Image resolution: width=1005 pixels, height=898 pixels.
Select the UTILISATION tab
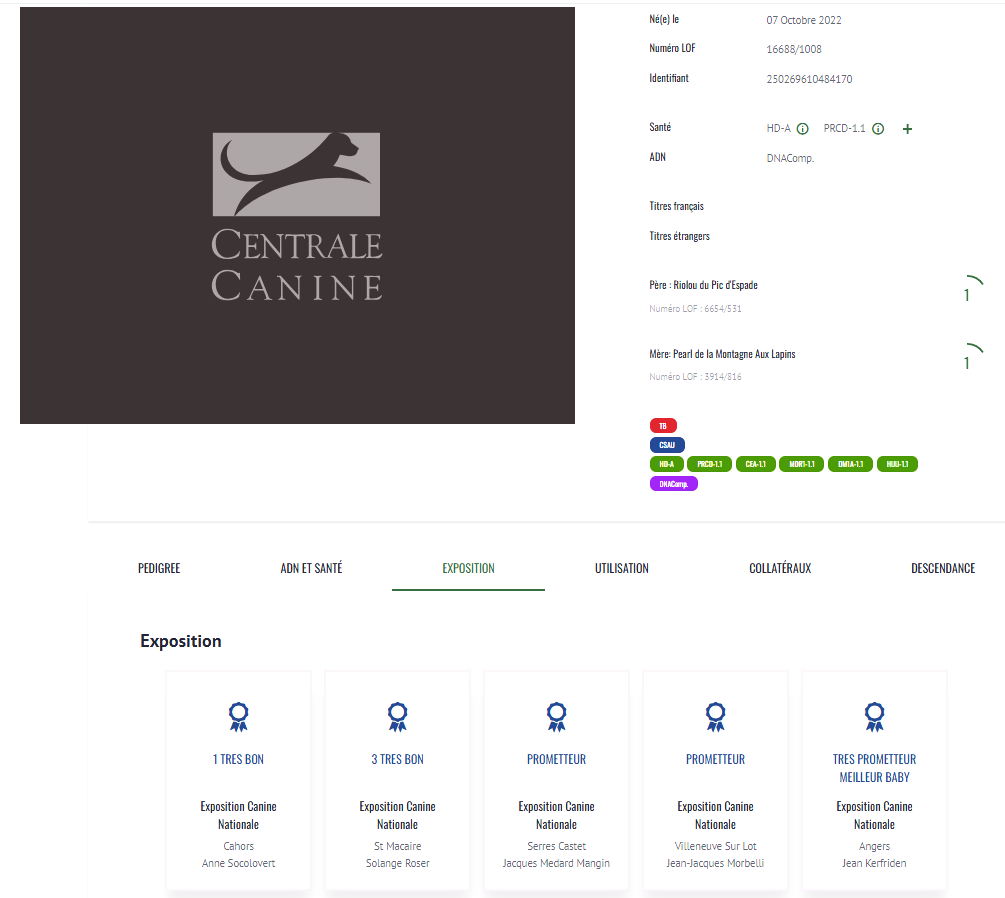tap(621, 568)
